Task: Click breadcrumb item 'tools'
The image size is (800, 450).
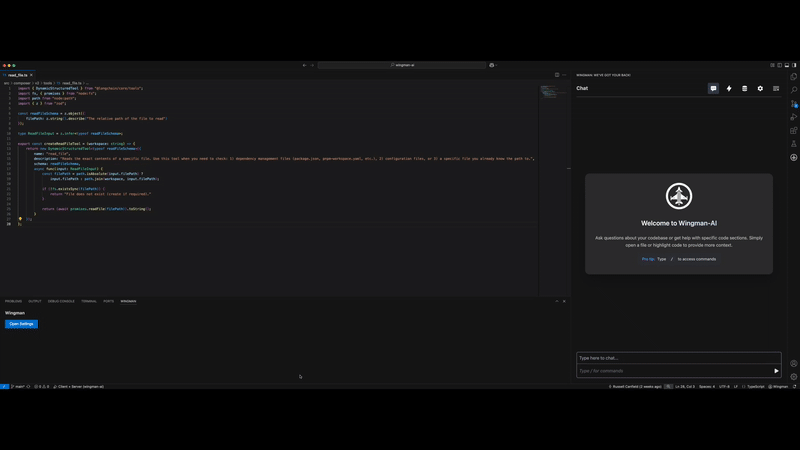Action: pos(47,83)
